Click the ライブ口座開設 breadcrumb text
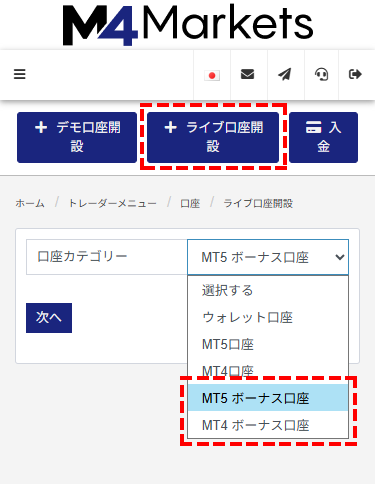Viewport: 375px width, 484px height. point(258,203)
